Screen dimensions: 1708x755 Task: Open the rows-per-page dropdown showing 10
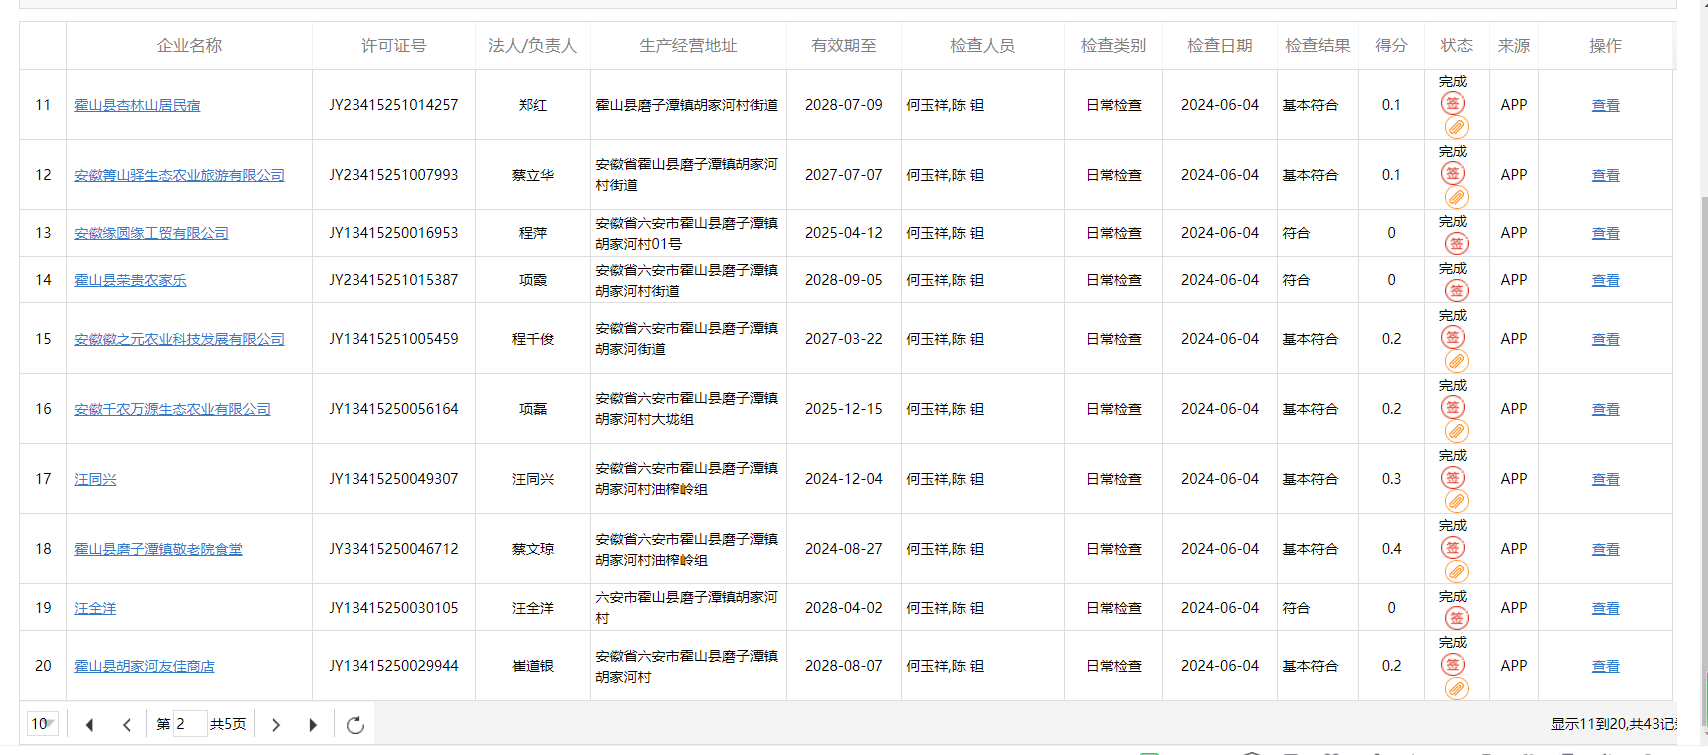click(x=43, y=724)
